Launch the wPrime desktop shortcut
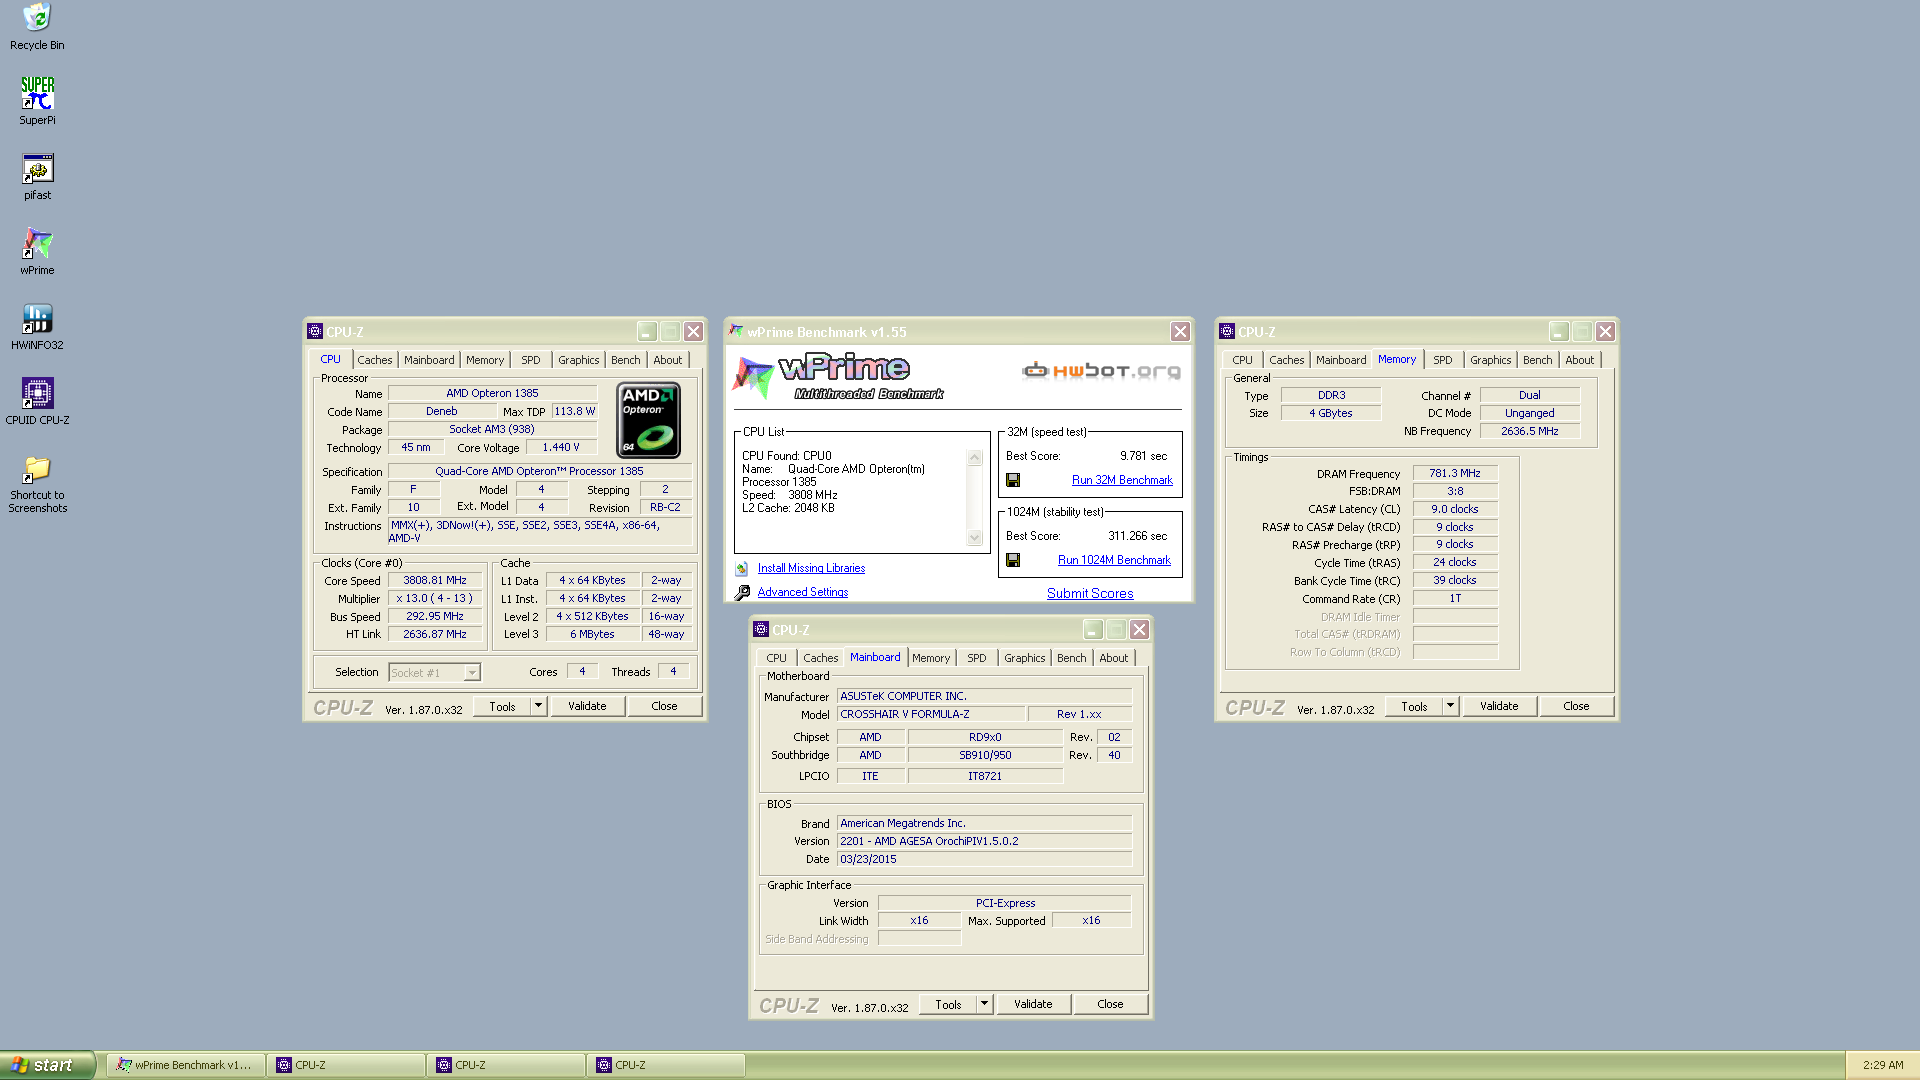Image resolution: width=1920 pixels, height=1080 pixels. coord(37,243)
